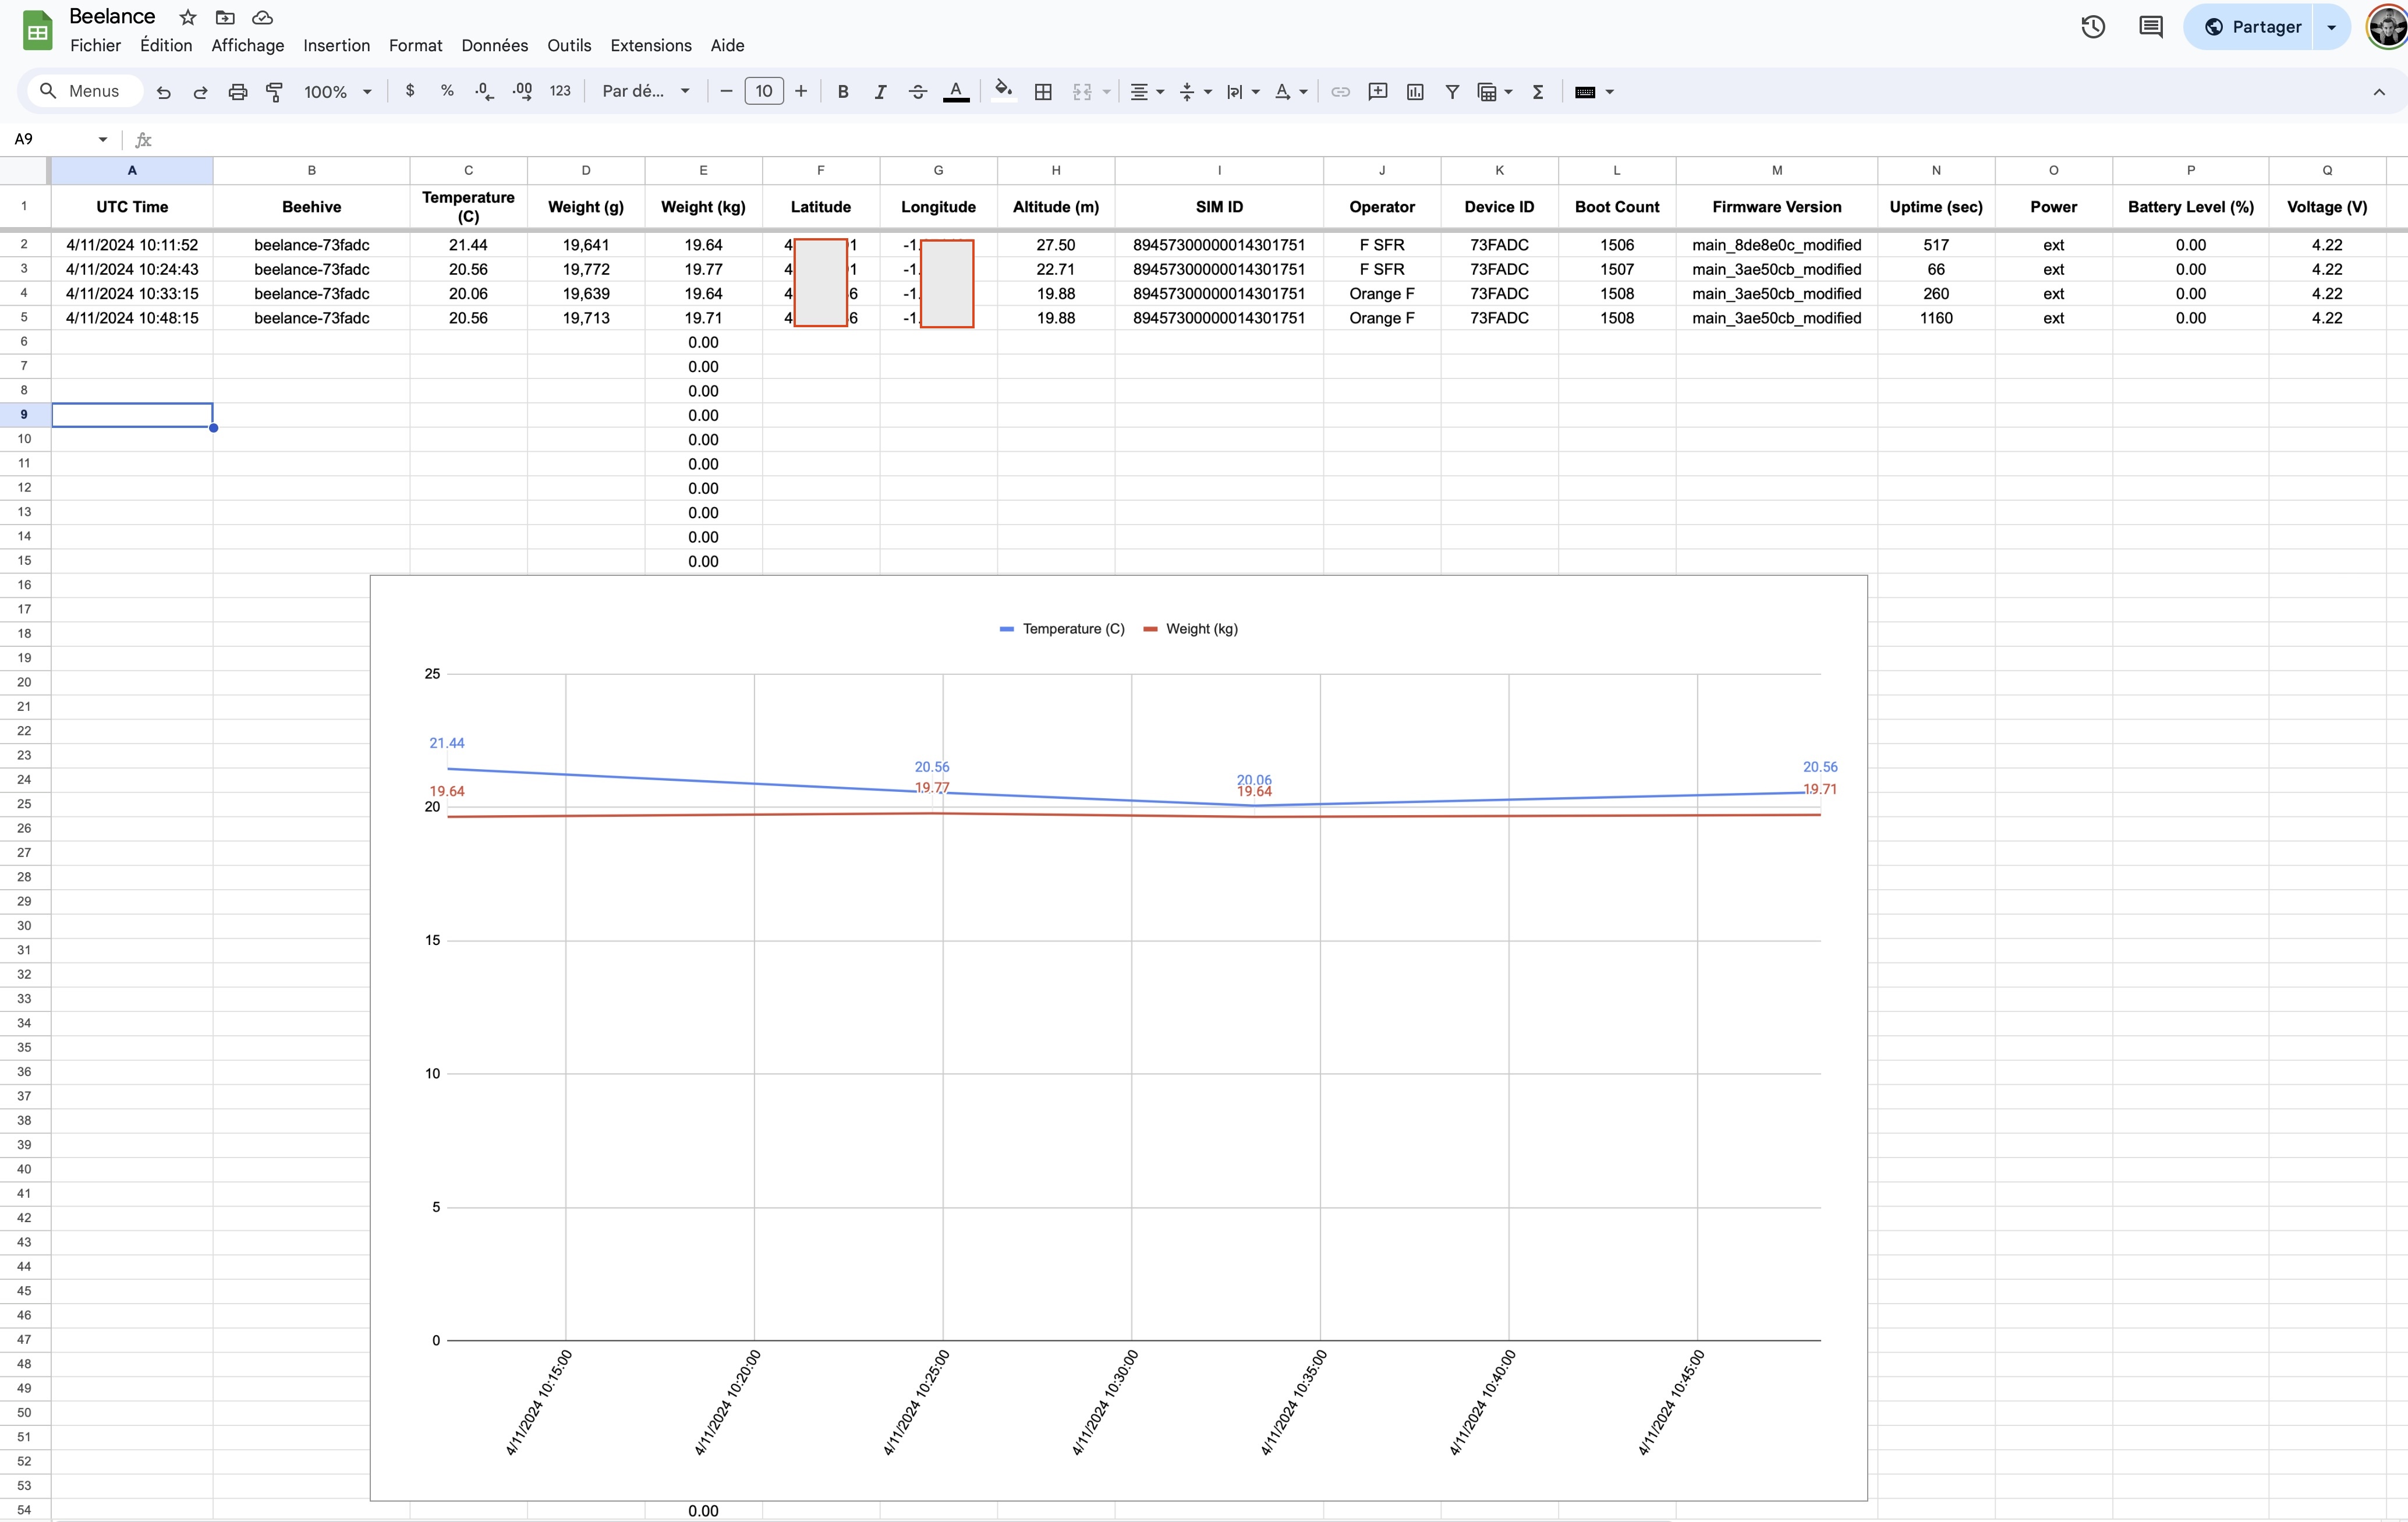The image size is (2408, 1522).
Task: Star the Beelance document
Action: pos(188,17)
